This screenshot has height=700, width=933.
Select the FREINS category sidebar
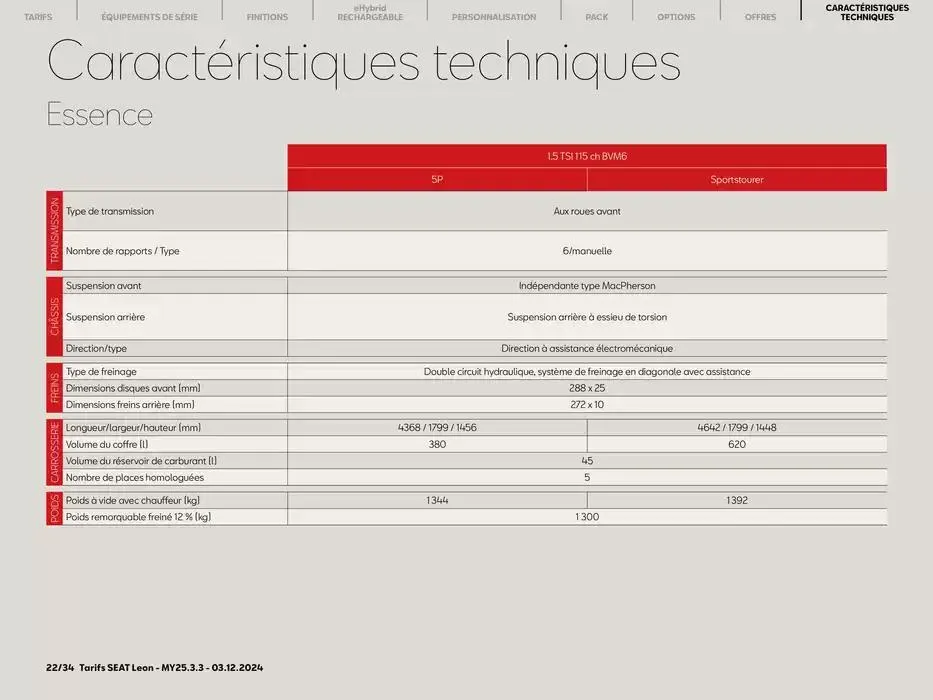pyautogui.click(x=54, y=388)
